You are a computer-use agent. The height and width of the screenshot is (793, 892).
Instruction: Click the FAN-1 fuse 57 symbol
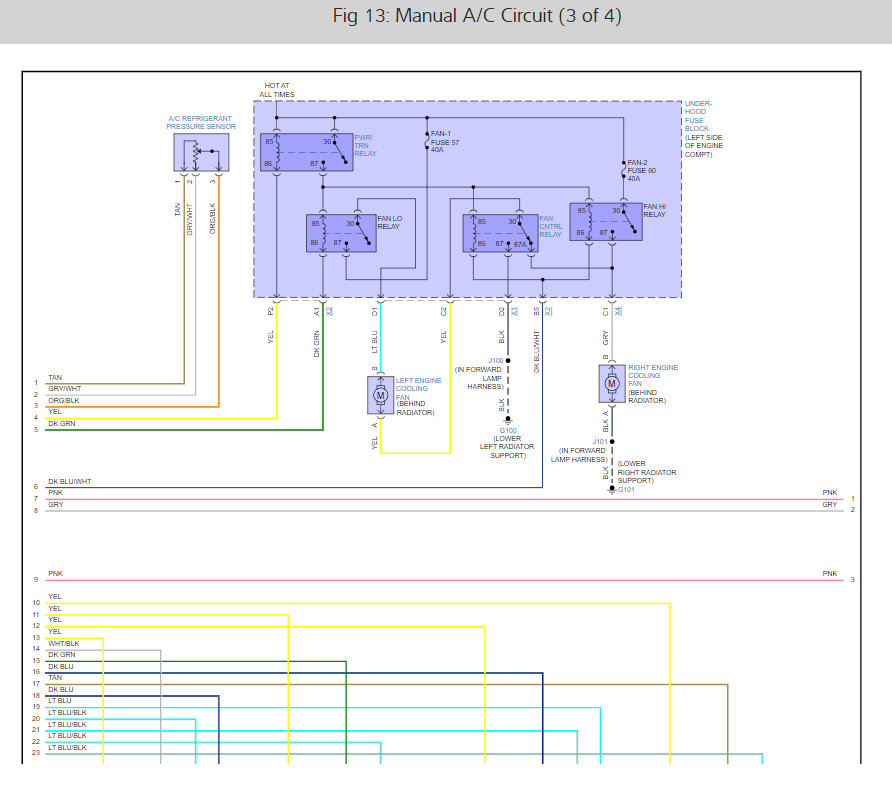427,141
